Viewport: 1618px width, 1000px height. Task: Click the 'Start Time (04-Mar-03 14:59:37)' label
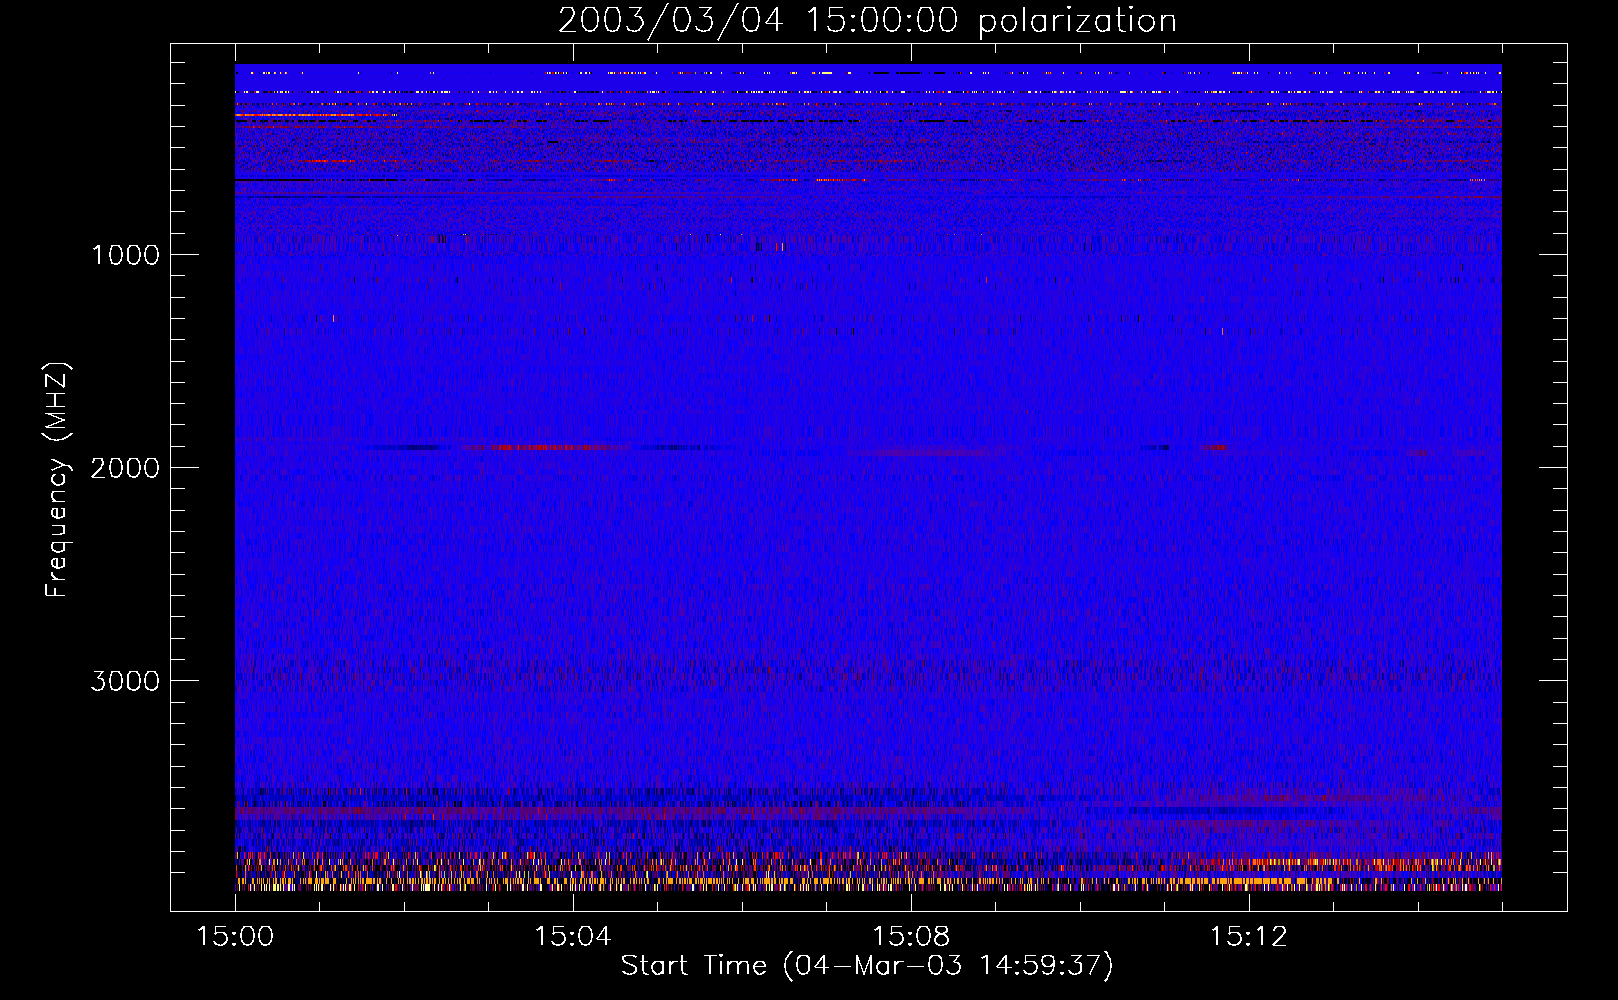click(x=867, y=966)
